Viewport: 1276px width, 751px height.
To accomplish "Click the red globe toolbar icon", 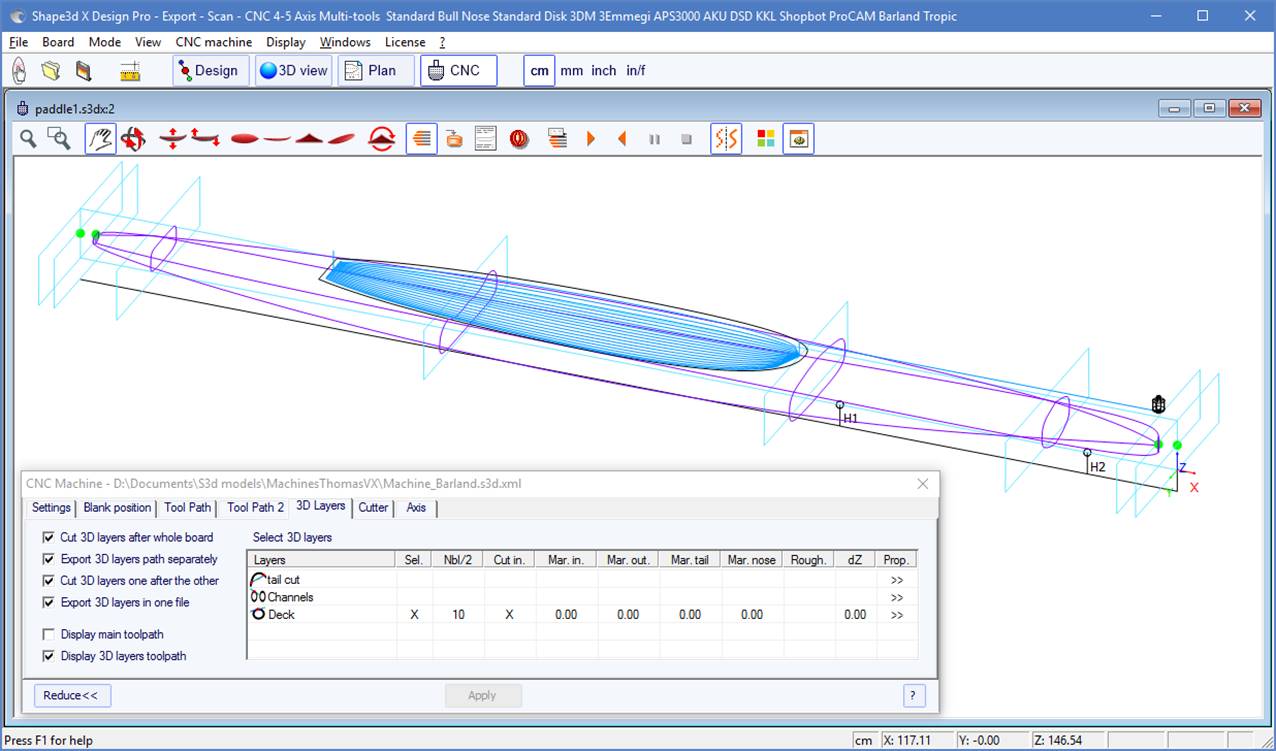I will (519, 139).
